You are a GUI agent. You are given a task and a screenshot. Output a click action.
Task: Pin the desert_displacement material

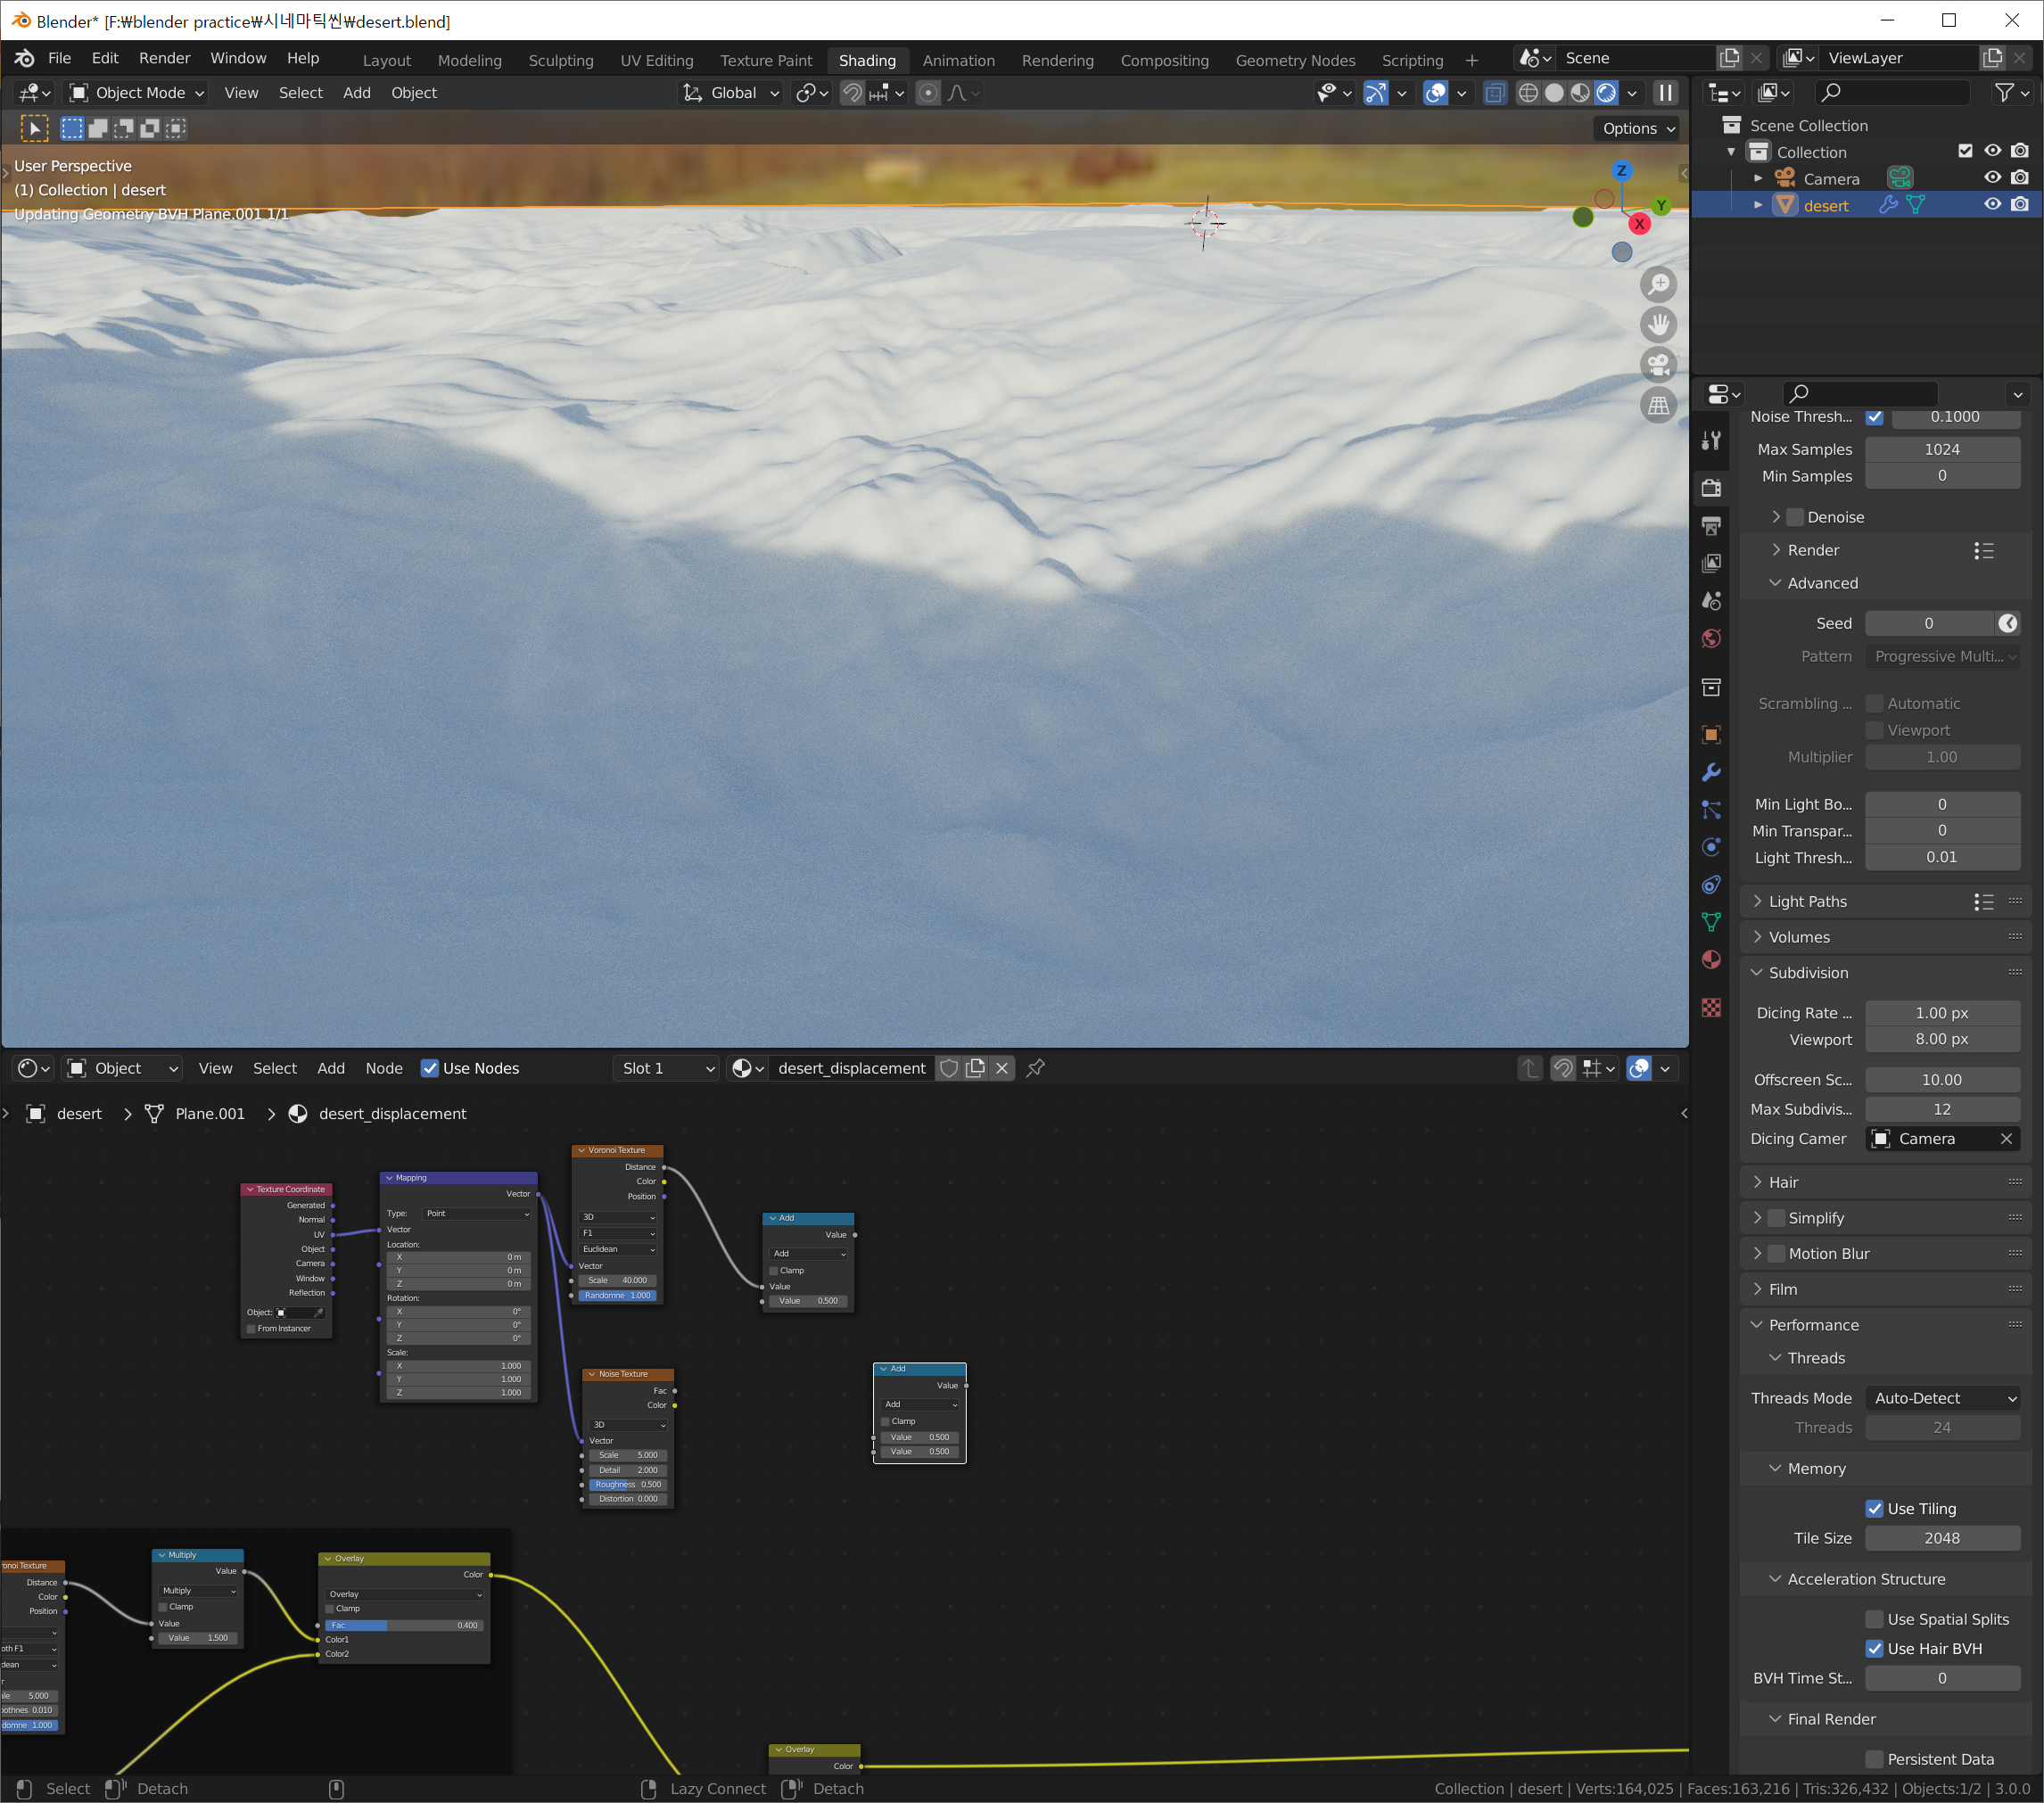pos(1036,1068)
